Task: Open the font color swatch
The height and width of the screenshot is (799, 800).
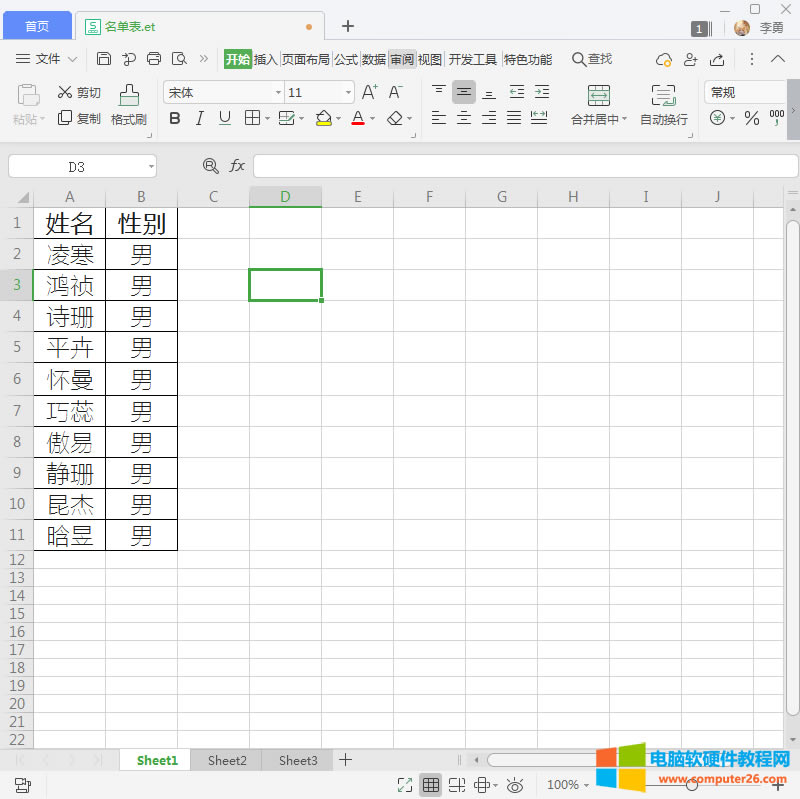Action: pos(357,118)
